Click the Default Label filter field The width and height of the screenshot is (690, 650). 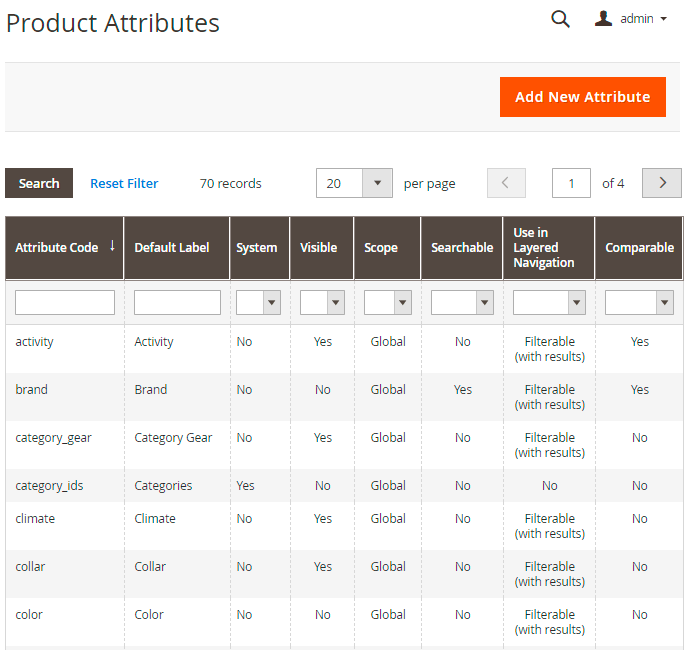click(177, 303)
